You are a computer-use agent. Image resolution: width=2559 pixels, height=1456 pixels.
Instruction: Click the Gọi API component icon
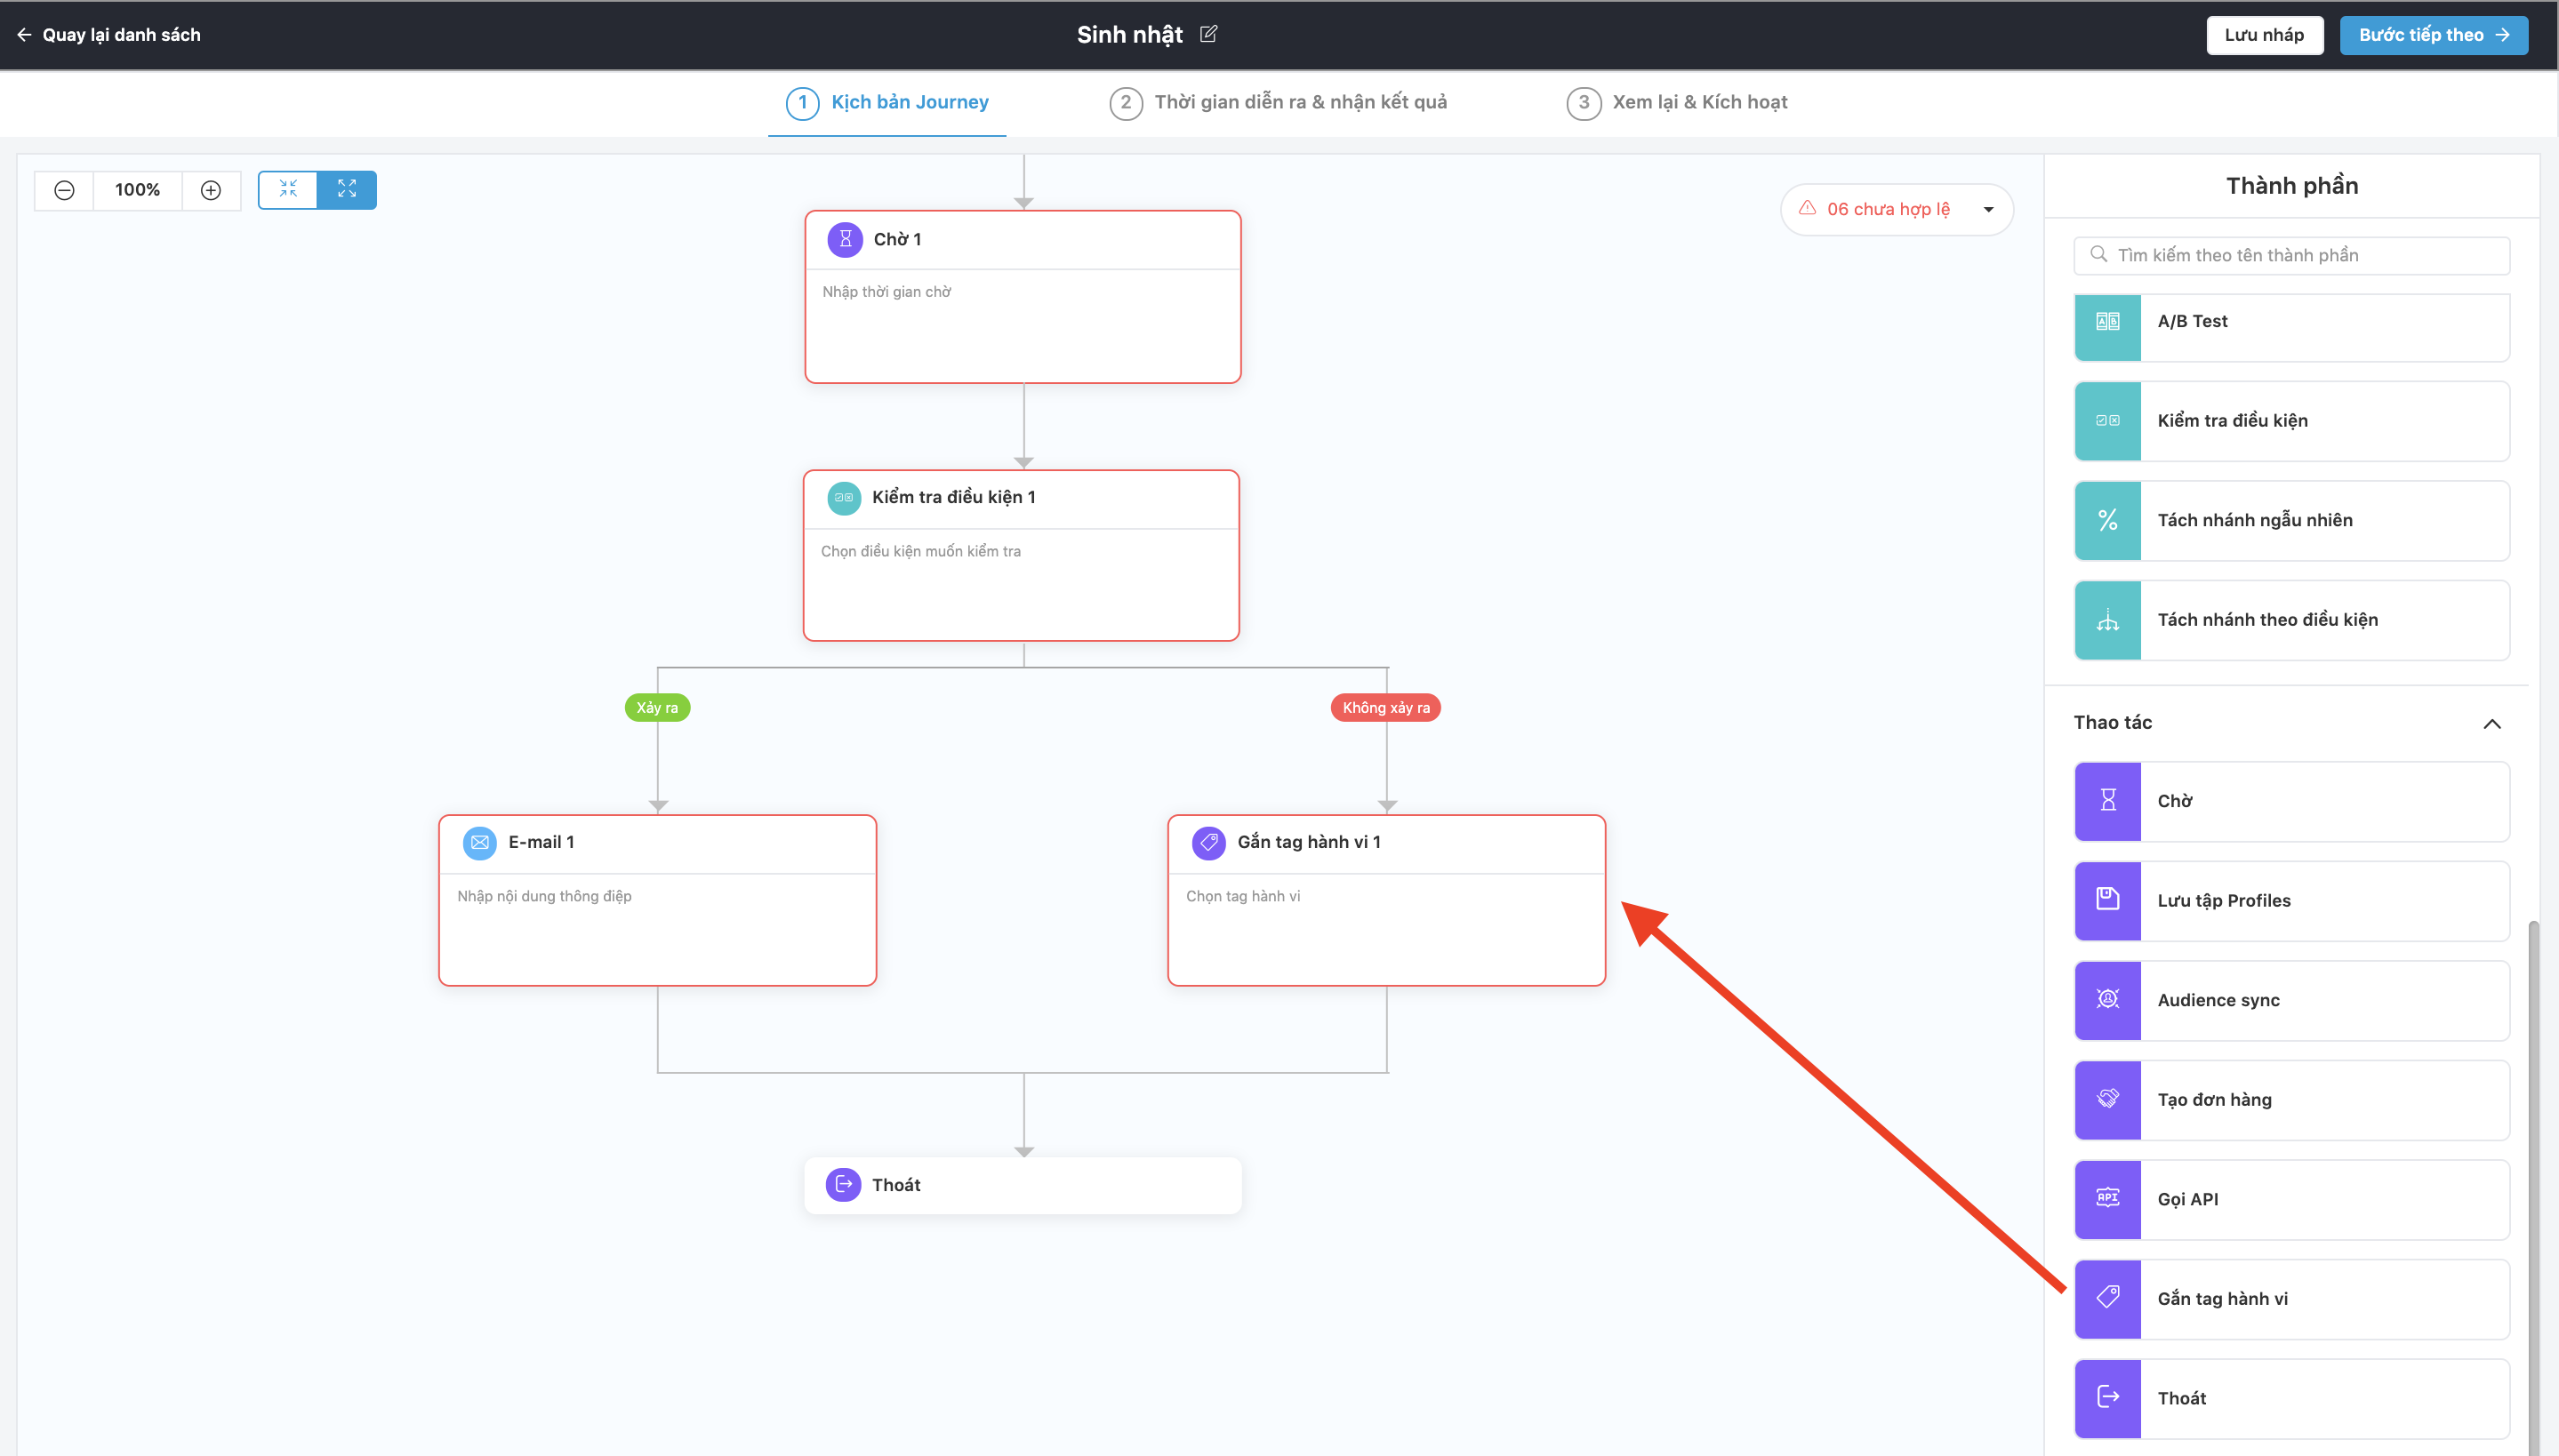[x=2107, y=1199]
